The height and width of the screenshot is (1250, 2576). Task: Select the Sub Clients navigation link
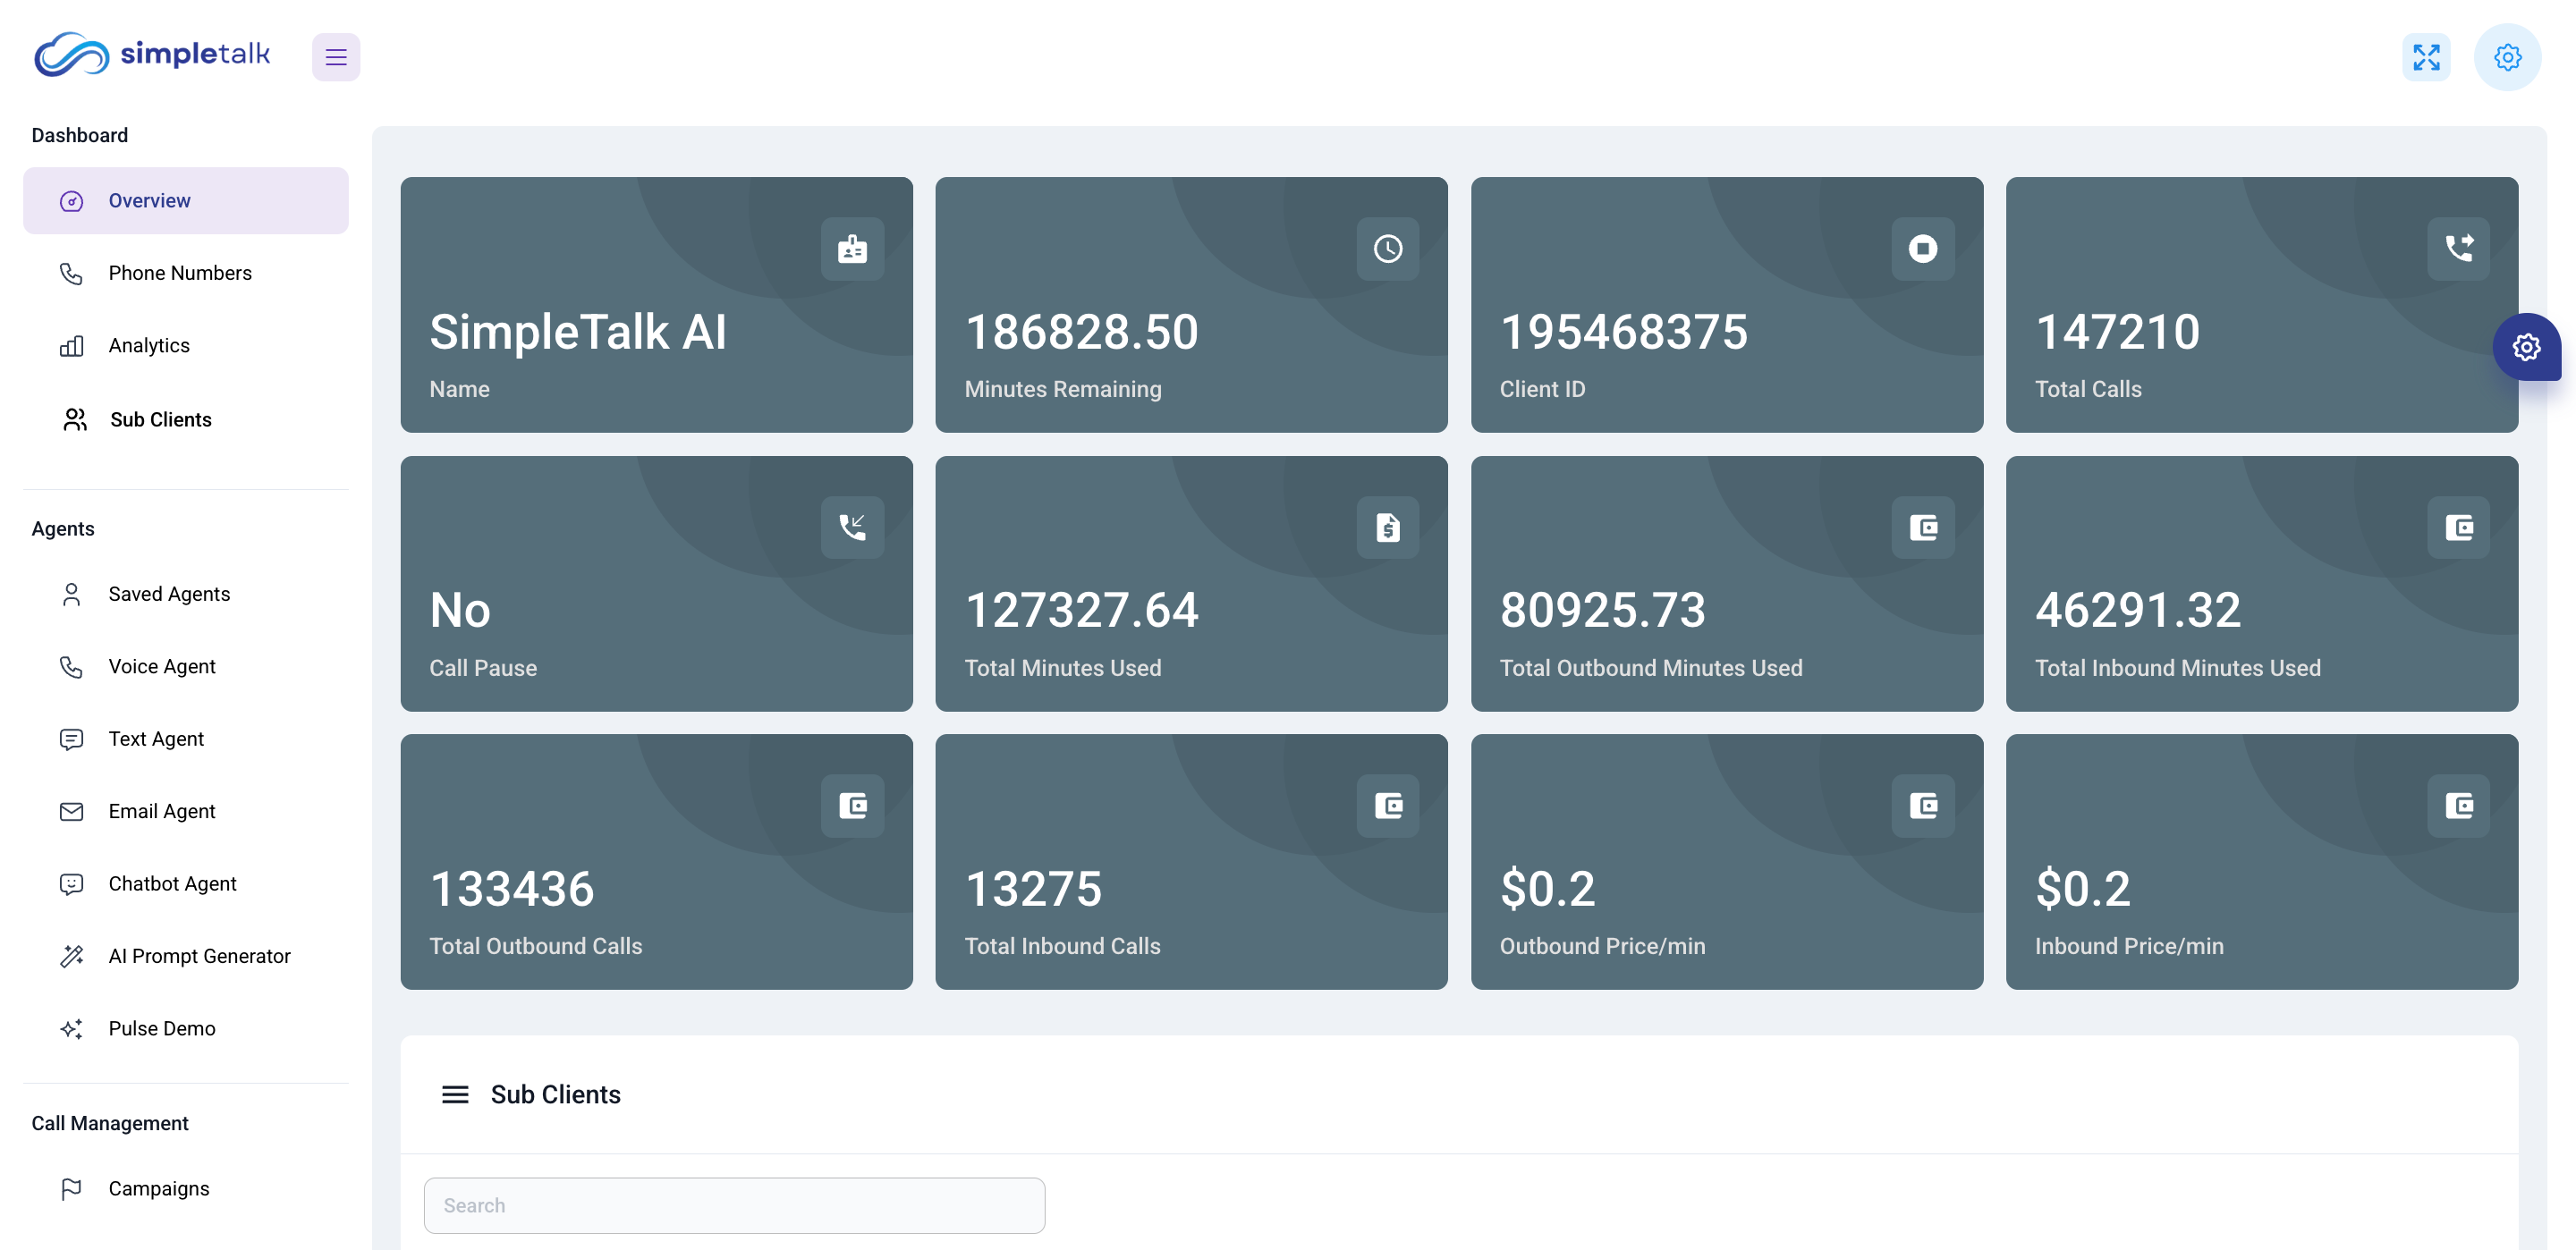[x=160, y=419]
